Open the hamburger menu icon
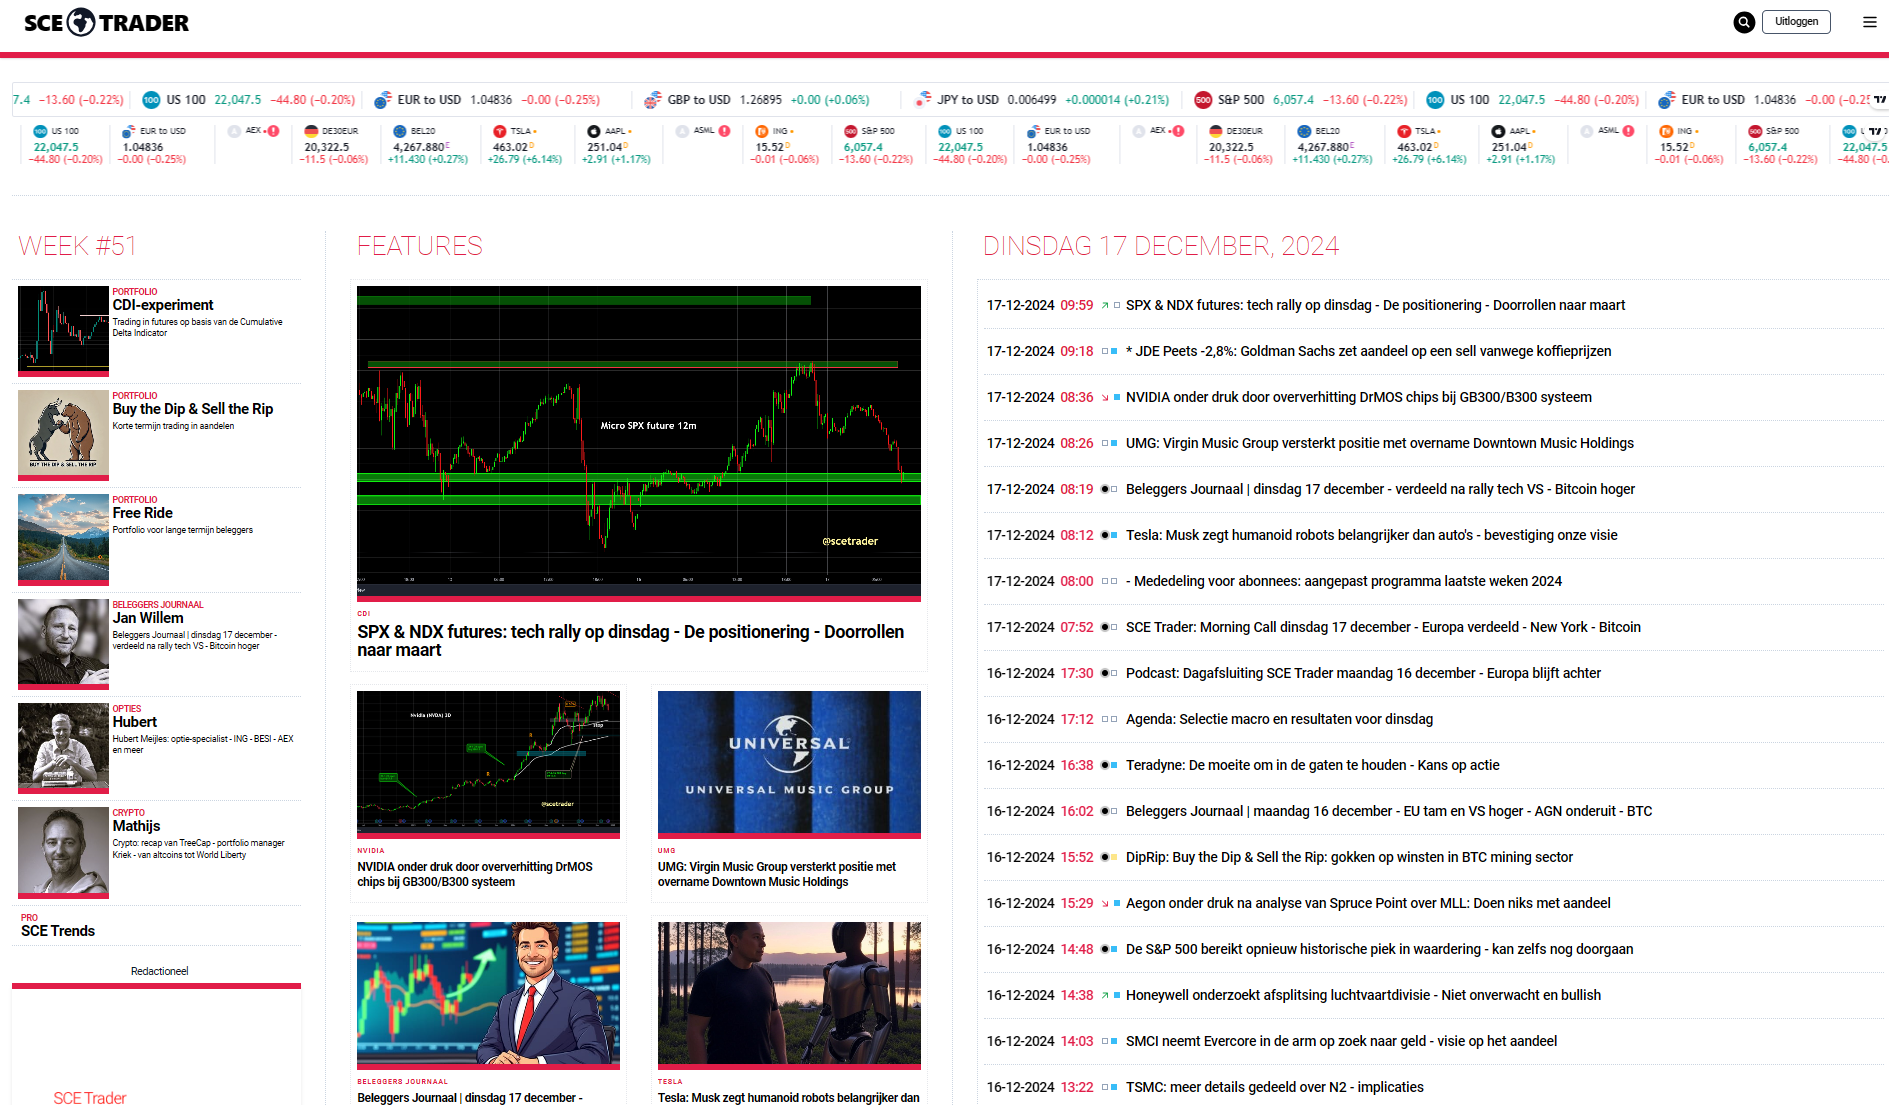This screenshot has height=1105, width=1889. tap(1870, 22)
